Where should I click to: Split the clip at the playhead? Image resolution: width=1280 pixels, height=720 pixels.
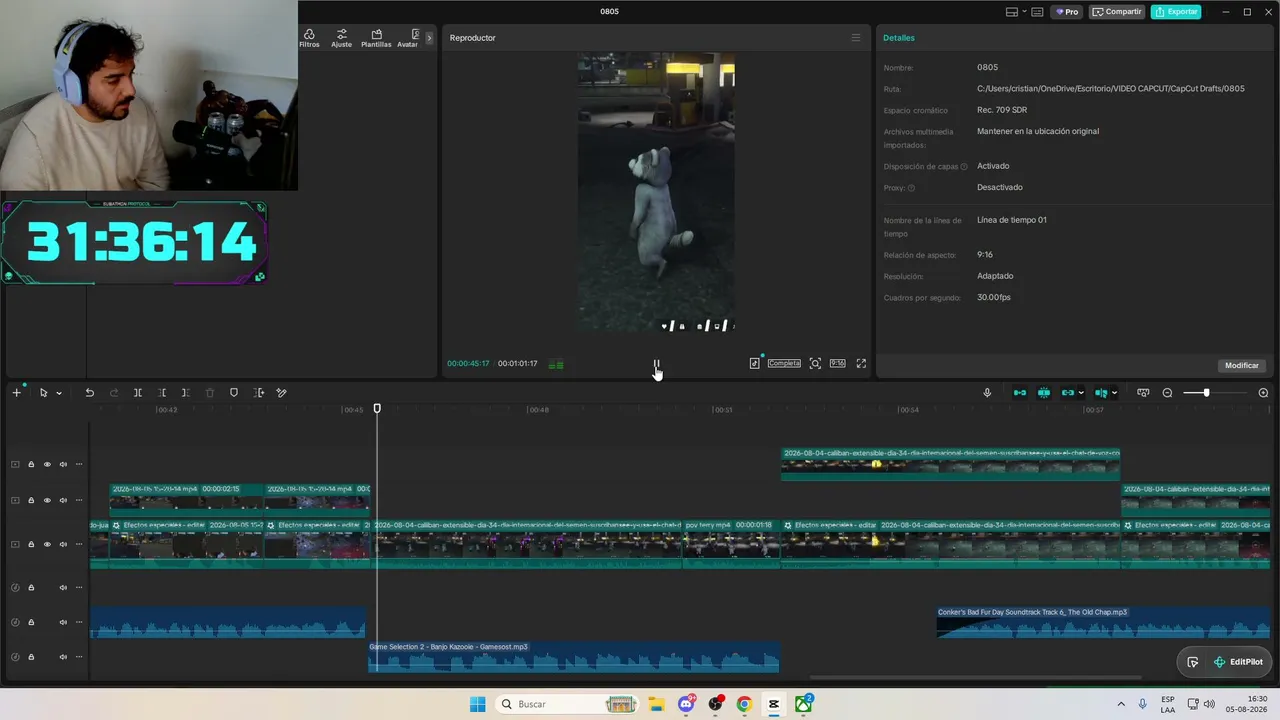pyautogui.click(x=138, y=393)
